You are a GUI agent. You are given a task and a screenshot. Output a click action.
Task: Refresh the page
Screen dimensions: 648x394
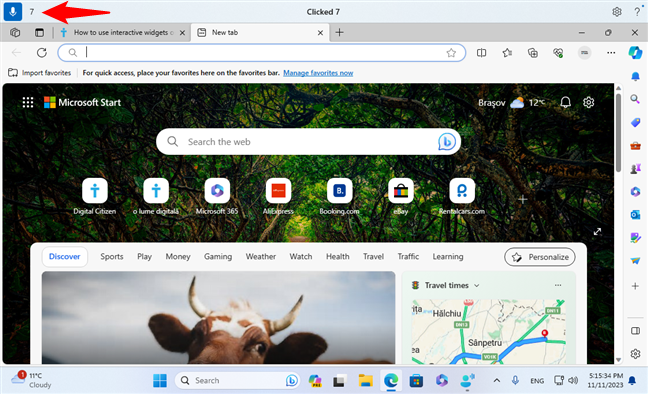(42, 53)
